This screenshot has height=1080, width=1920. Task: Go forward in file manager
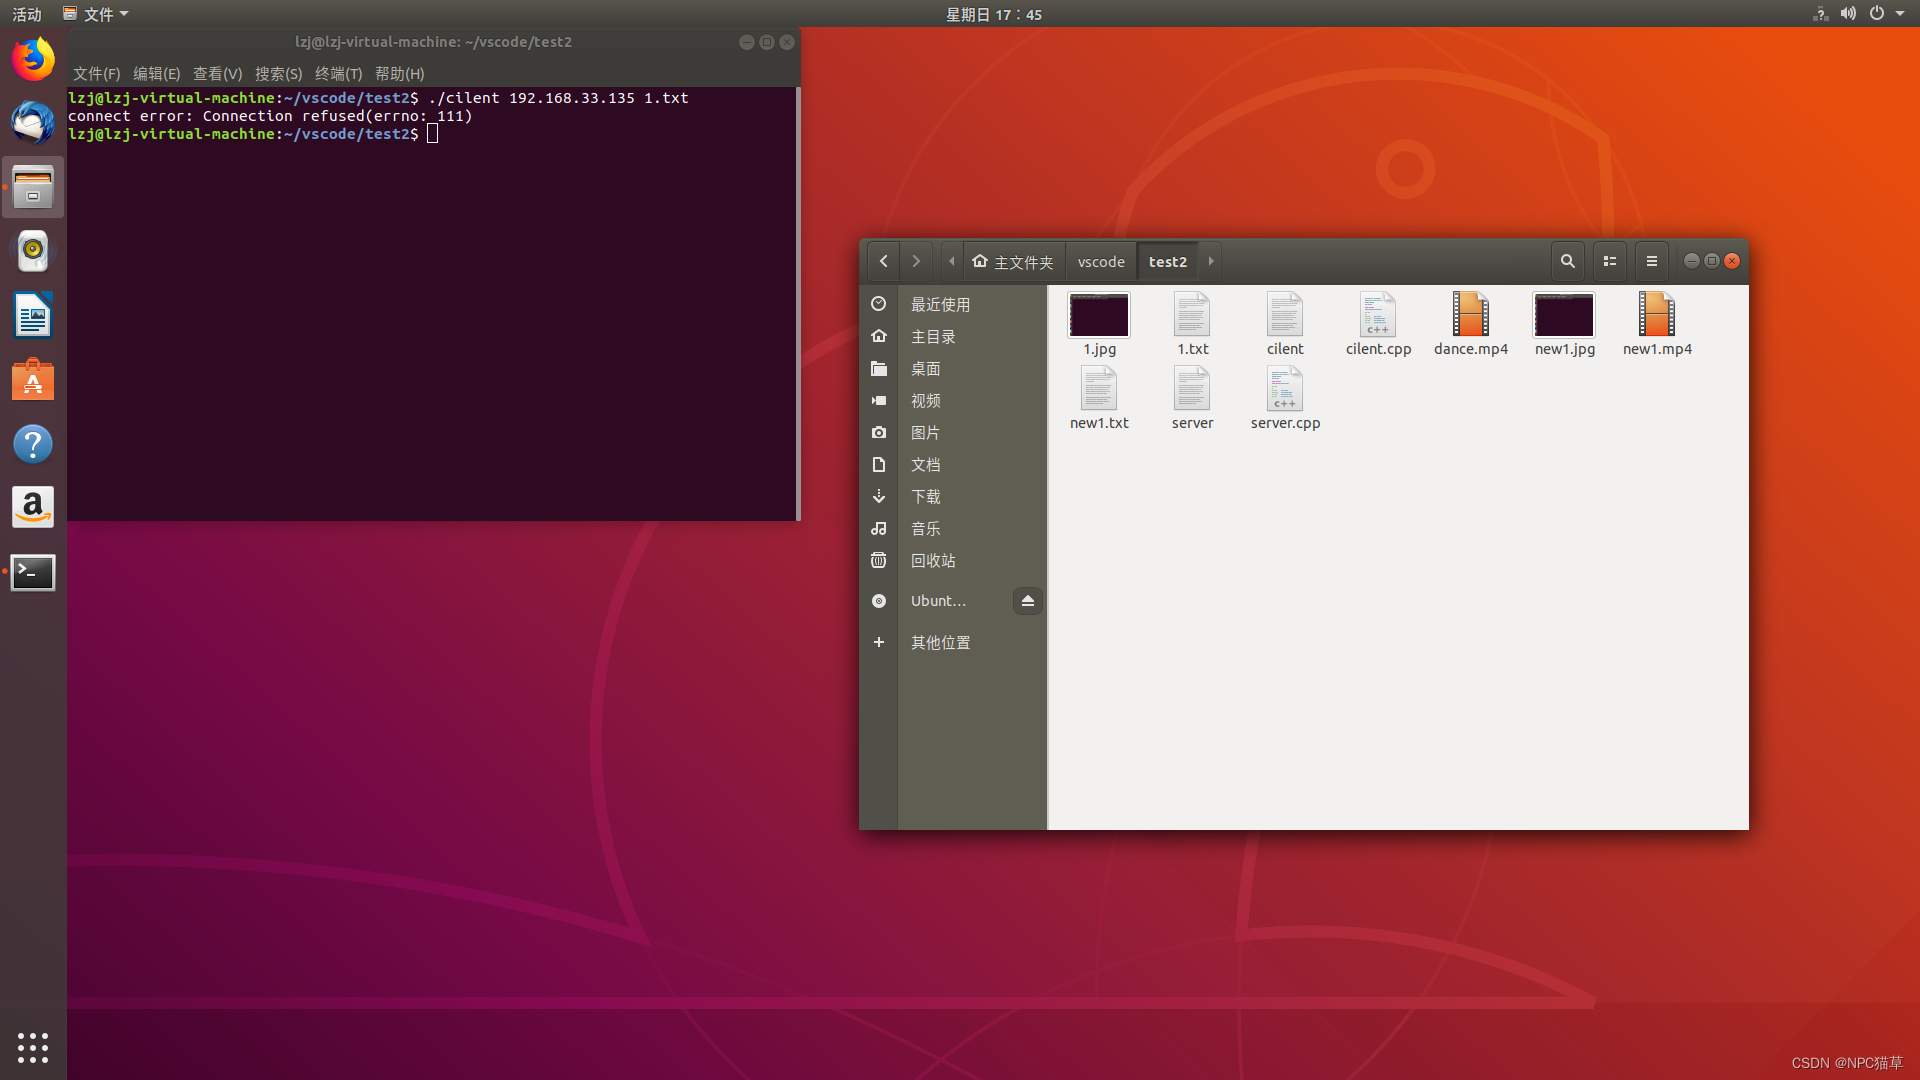click(x=916, y=261)
